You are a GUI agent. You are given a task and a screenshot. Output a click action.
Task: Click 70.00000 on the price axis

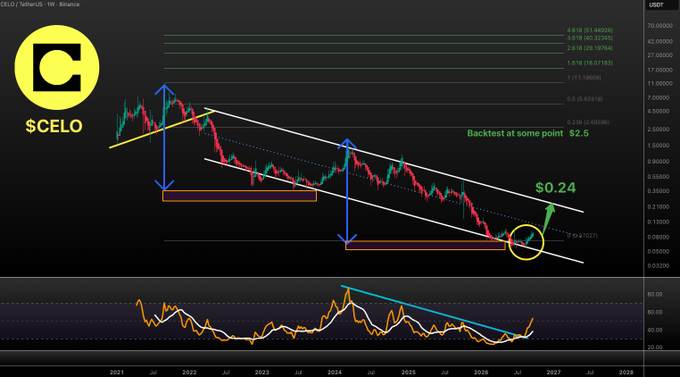660,26
